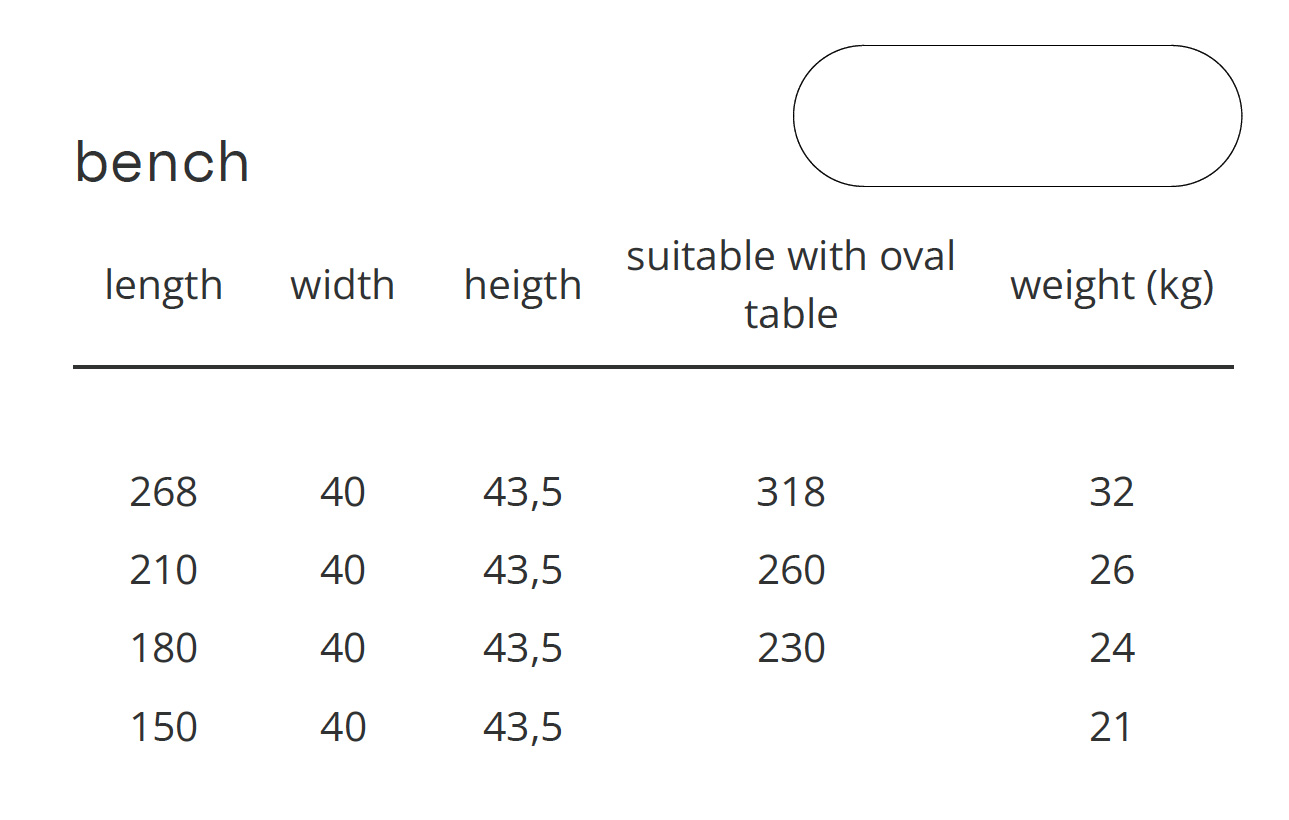The image size is (1289, 820).
Task: Select the 'width' column header
Action: tap(342, 286)
